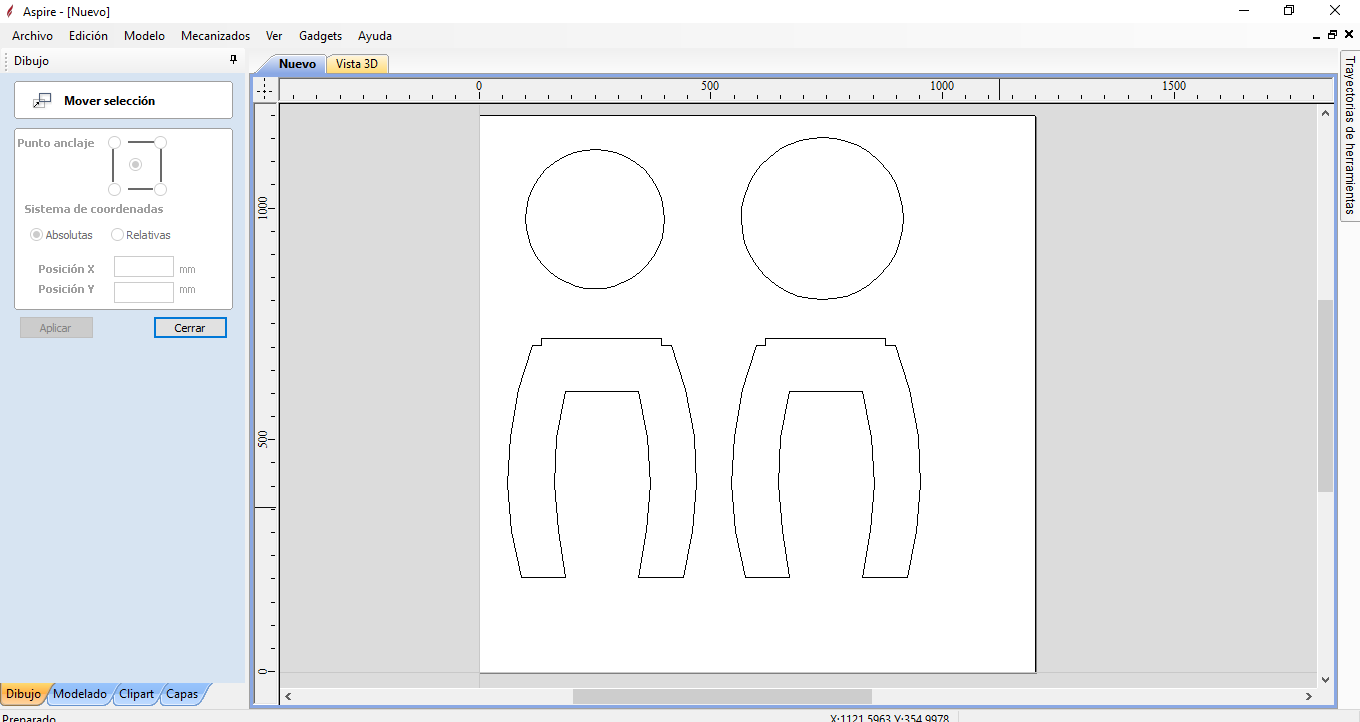Click the Mover selección tool icon
Screen dimensions: 1360x722
tap(42, 101)
